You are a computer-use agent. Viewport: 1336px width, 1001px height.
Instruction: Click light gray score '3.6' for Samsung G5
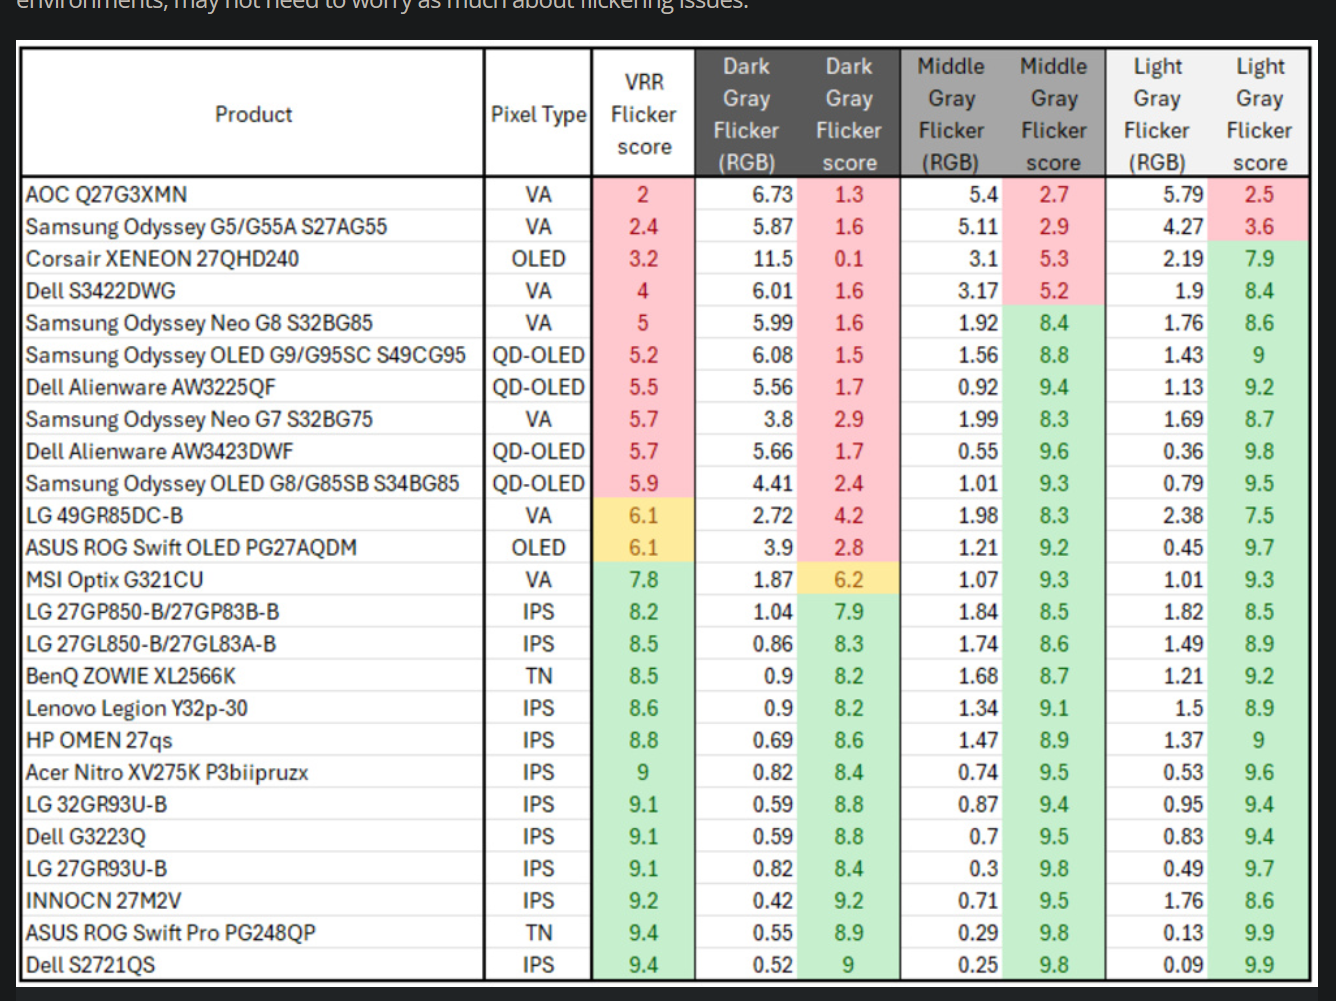tap(1259, 226)
